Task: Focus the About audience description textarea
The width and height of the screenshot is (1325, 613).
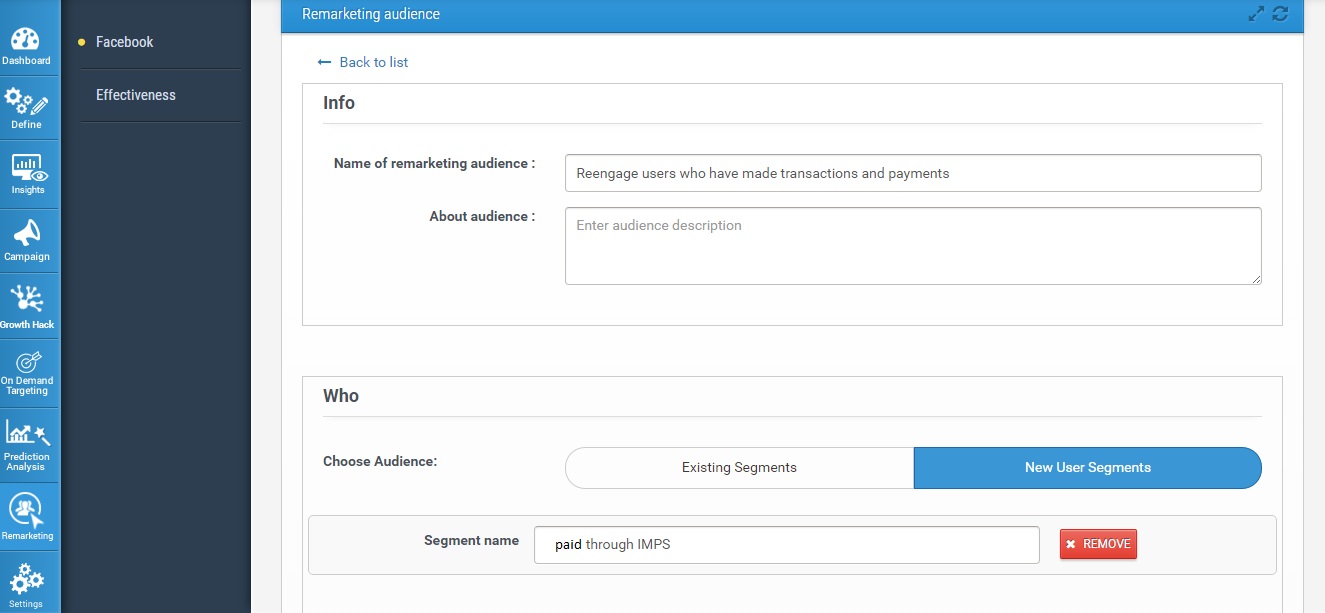Action: pos(912,246)
